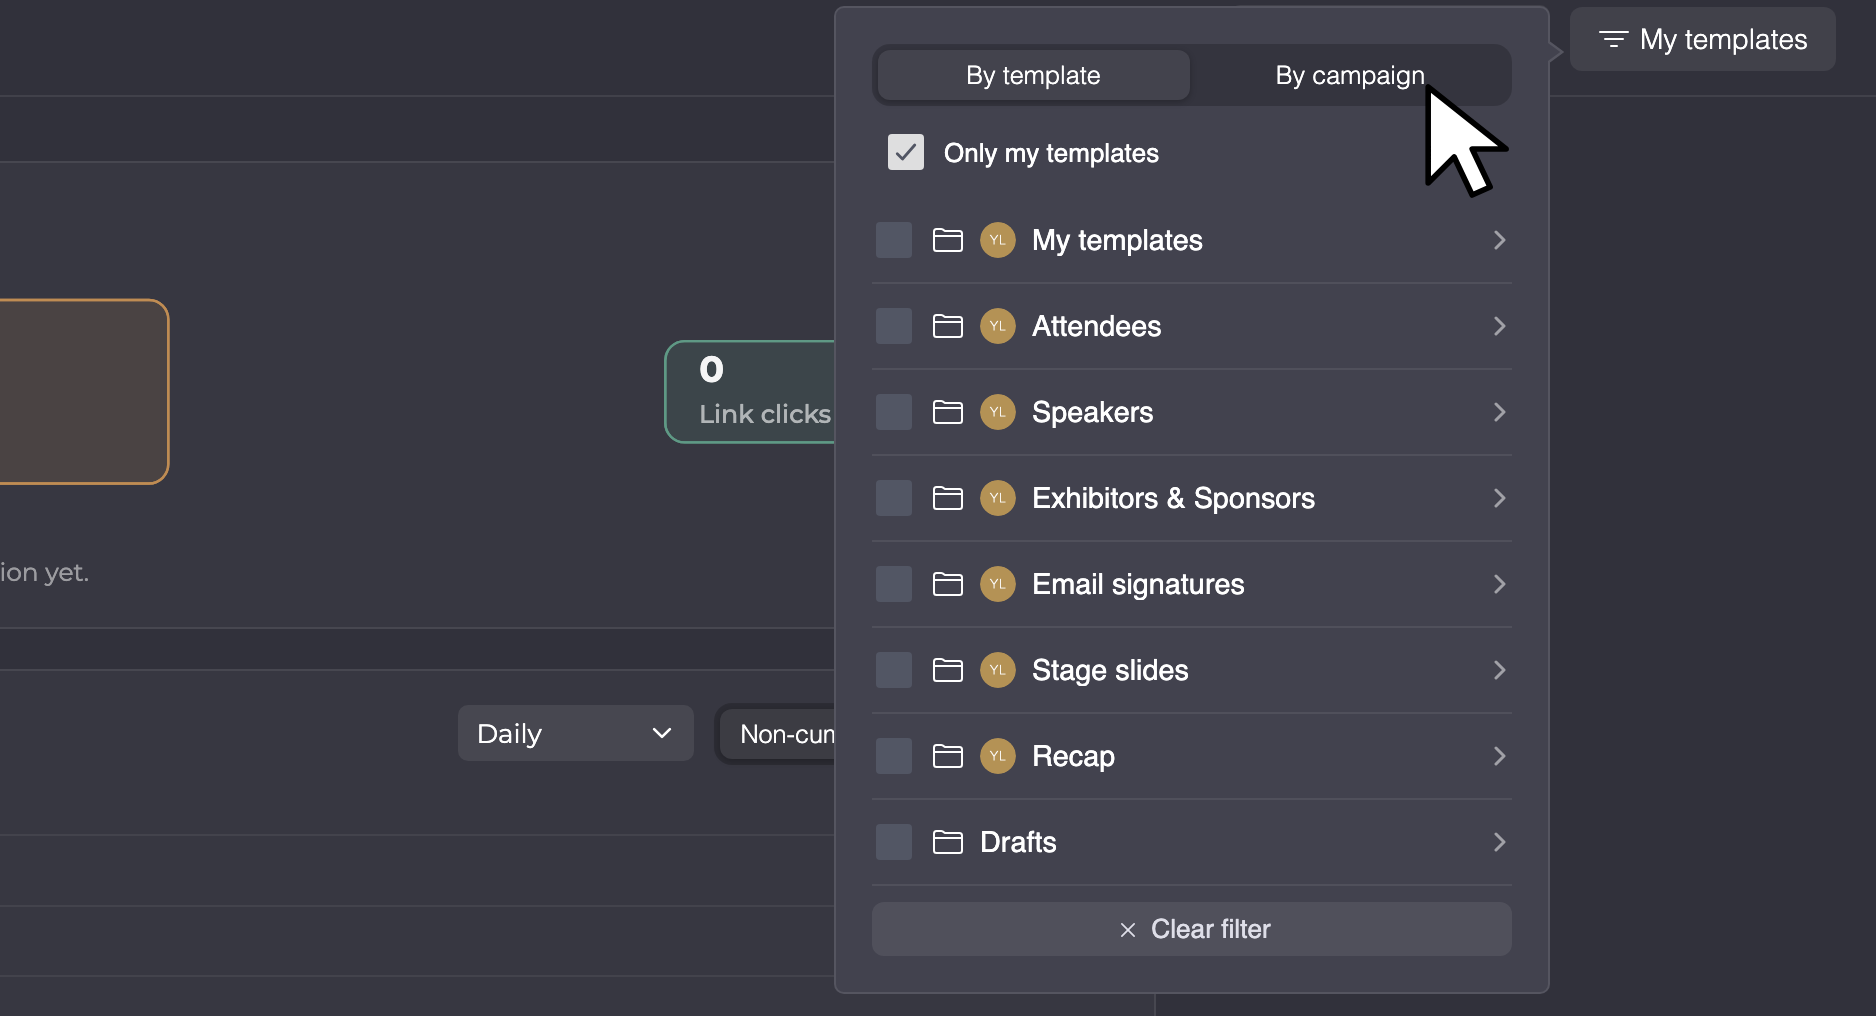Viewport: 1876px width, 1016px height.
Task: Switch to the By template tab
Action: pyautogui.click(x=1033, y=75)
